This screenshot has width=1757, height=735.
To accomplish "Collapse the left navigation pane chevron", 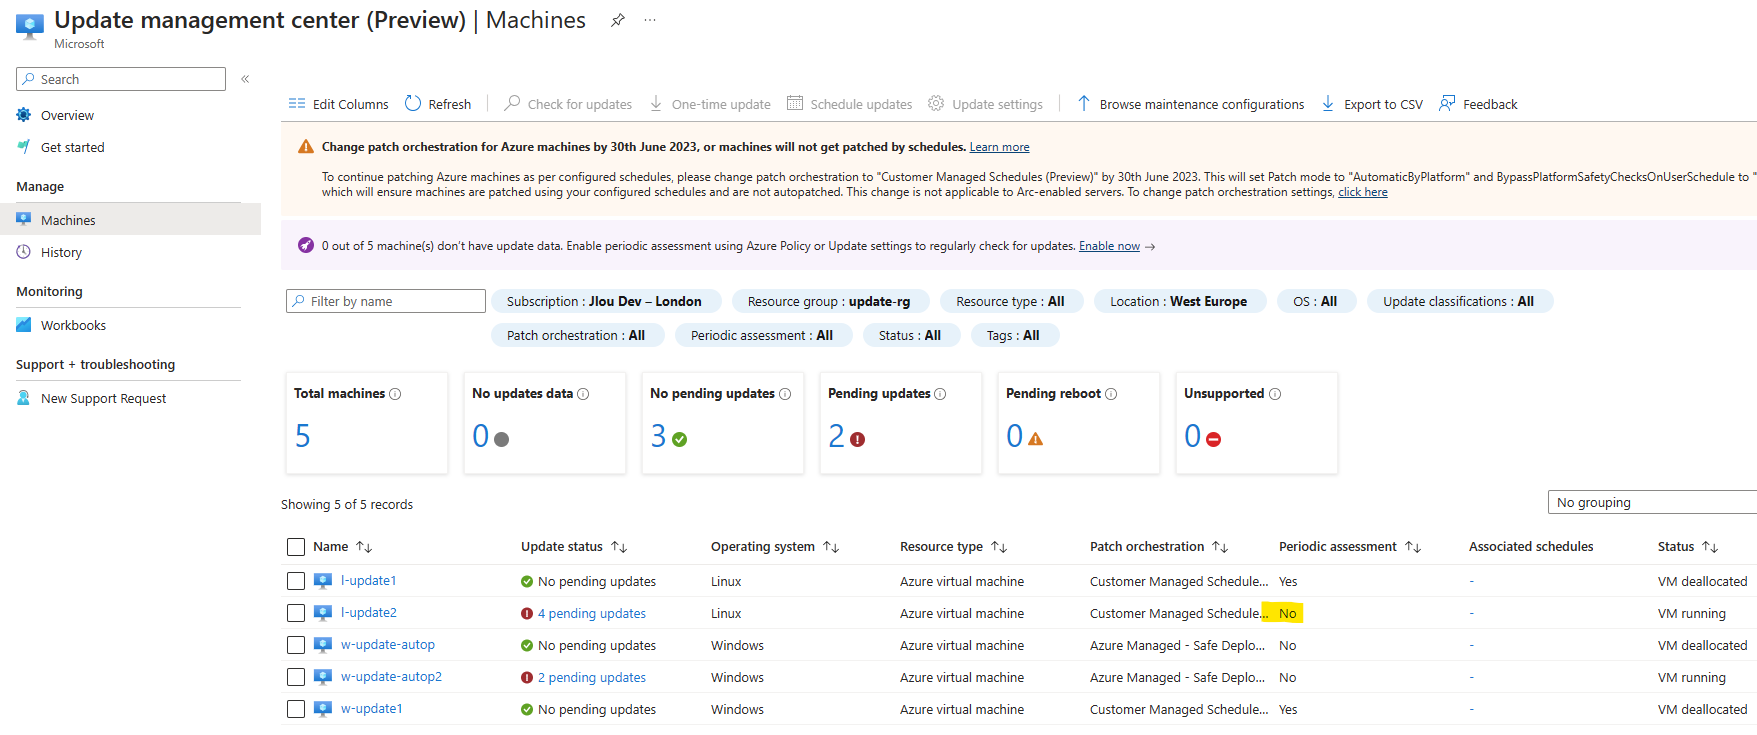I will tap(245, 79).
